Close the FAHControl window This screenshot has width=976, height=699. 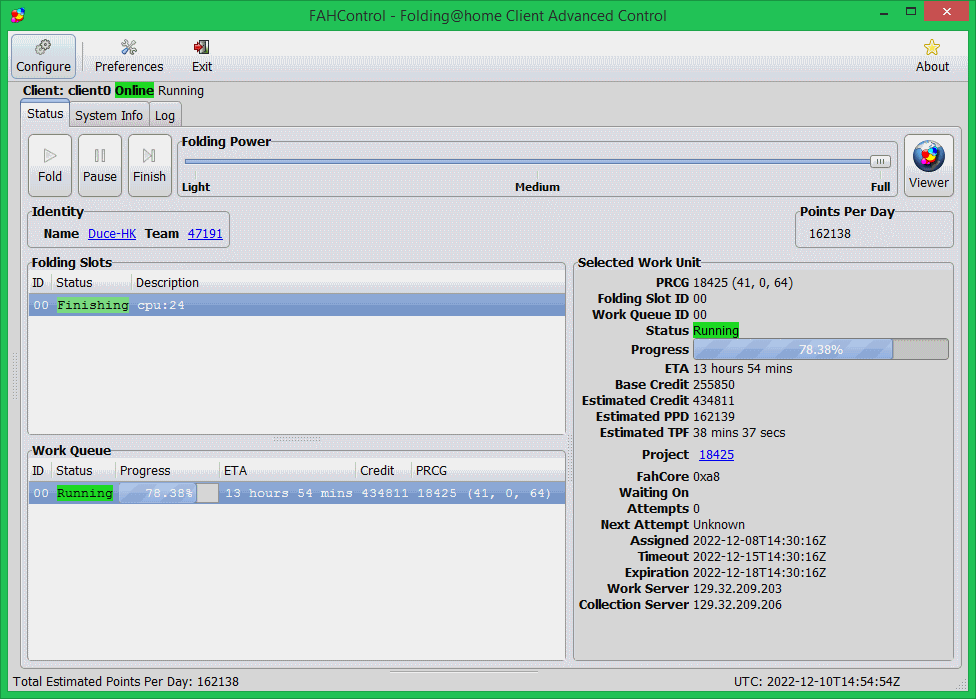947,12
